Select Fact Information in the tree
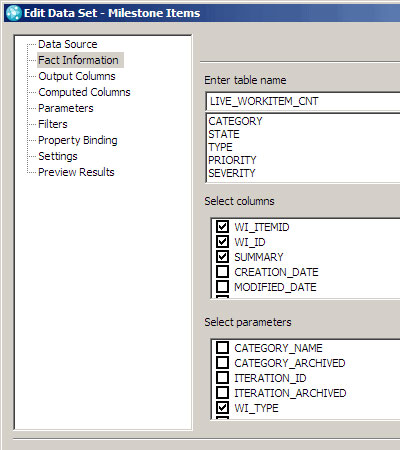This screenshot has width=400, height=450. 78,60
